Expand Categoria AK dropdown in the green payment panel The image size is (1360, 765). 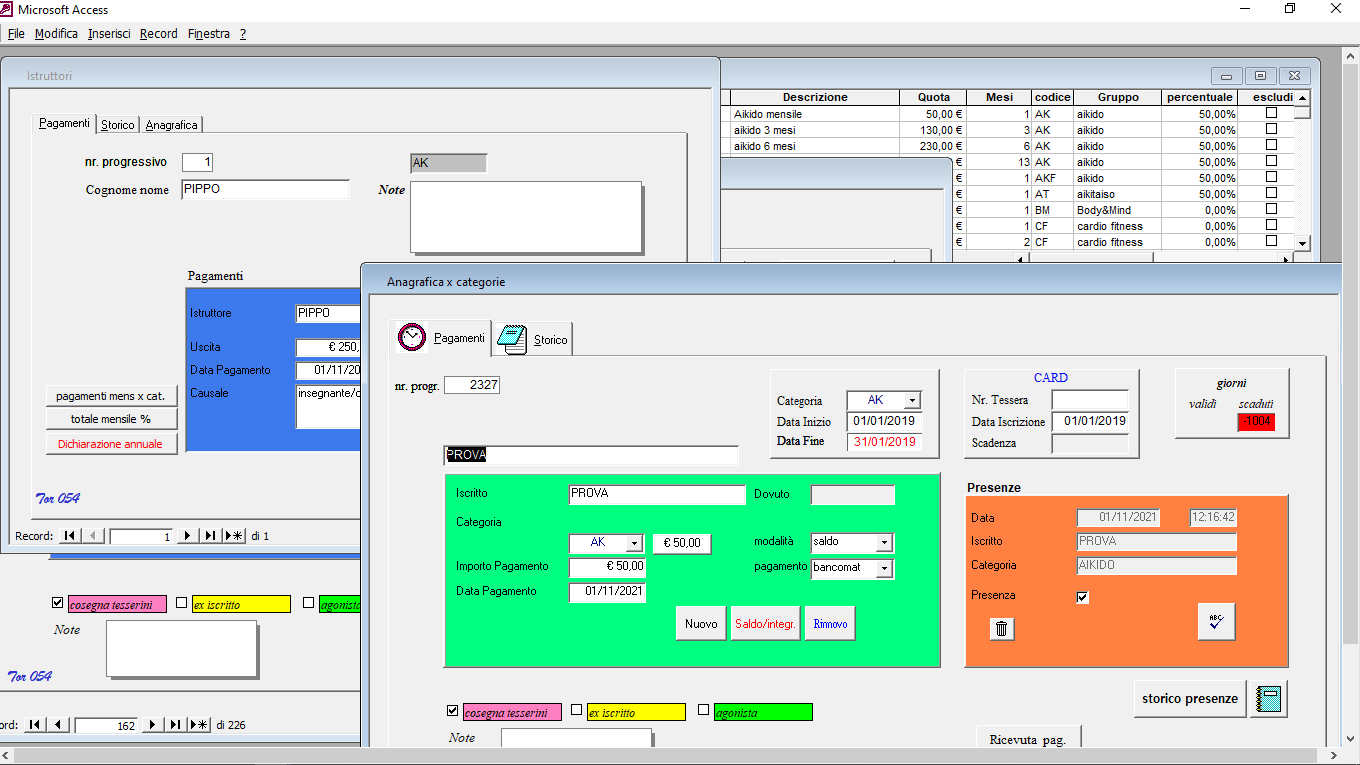pos(634,543)
